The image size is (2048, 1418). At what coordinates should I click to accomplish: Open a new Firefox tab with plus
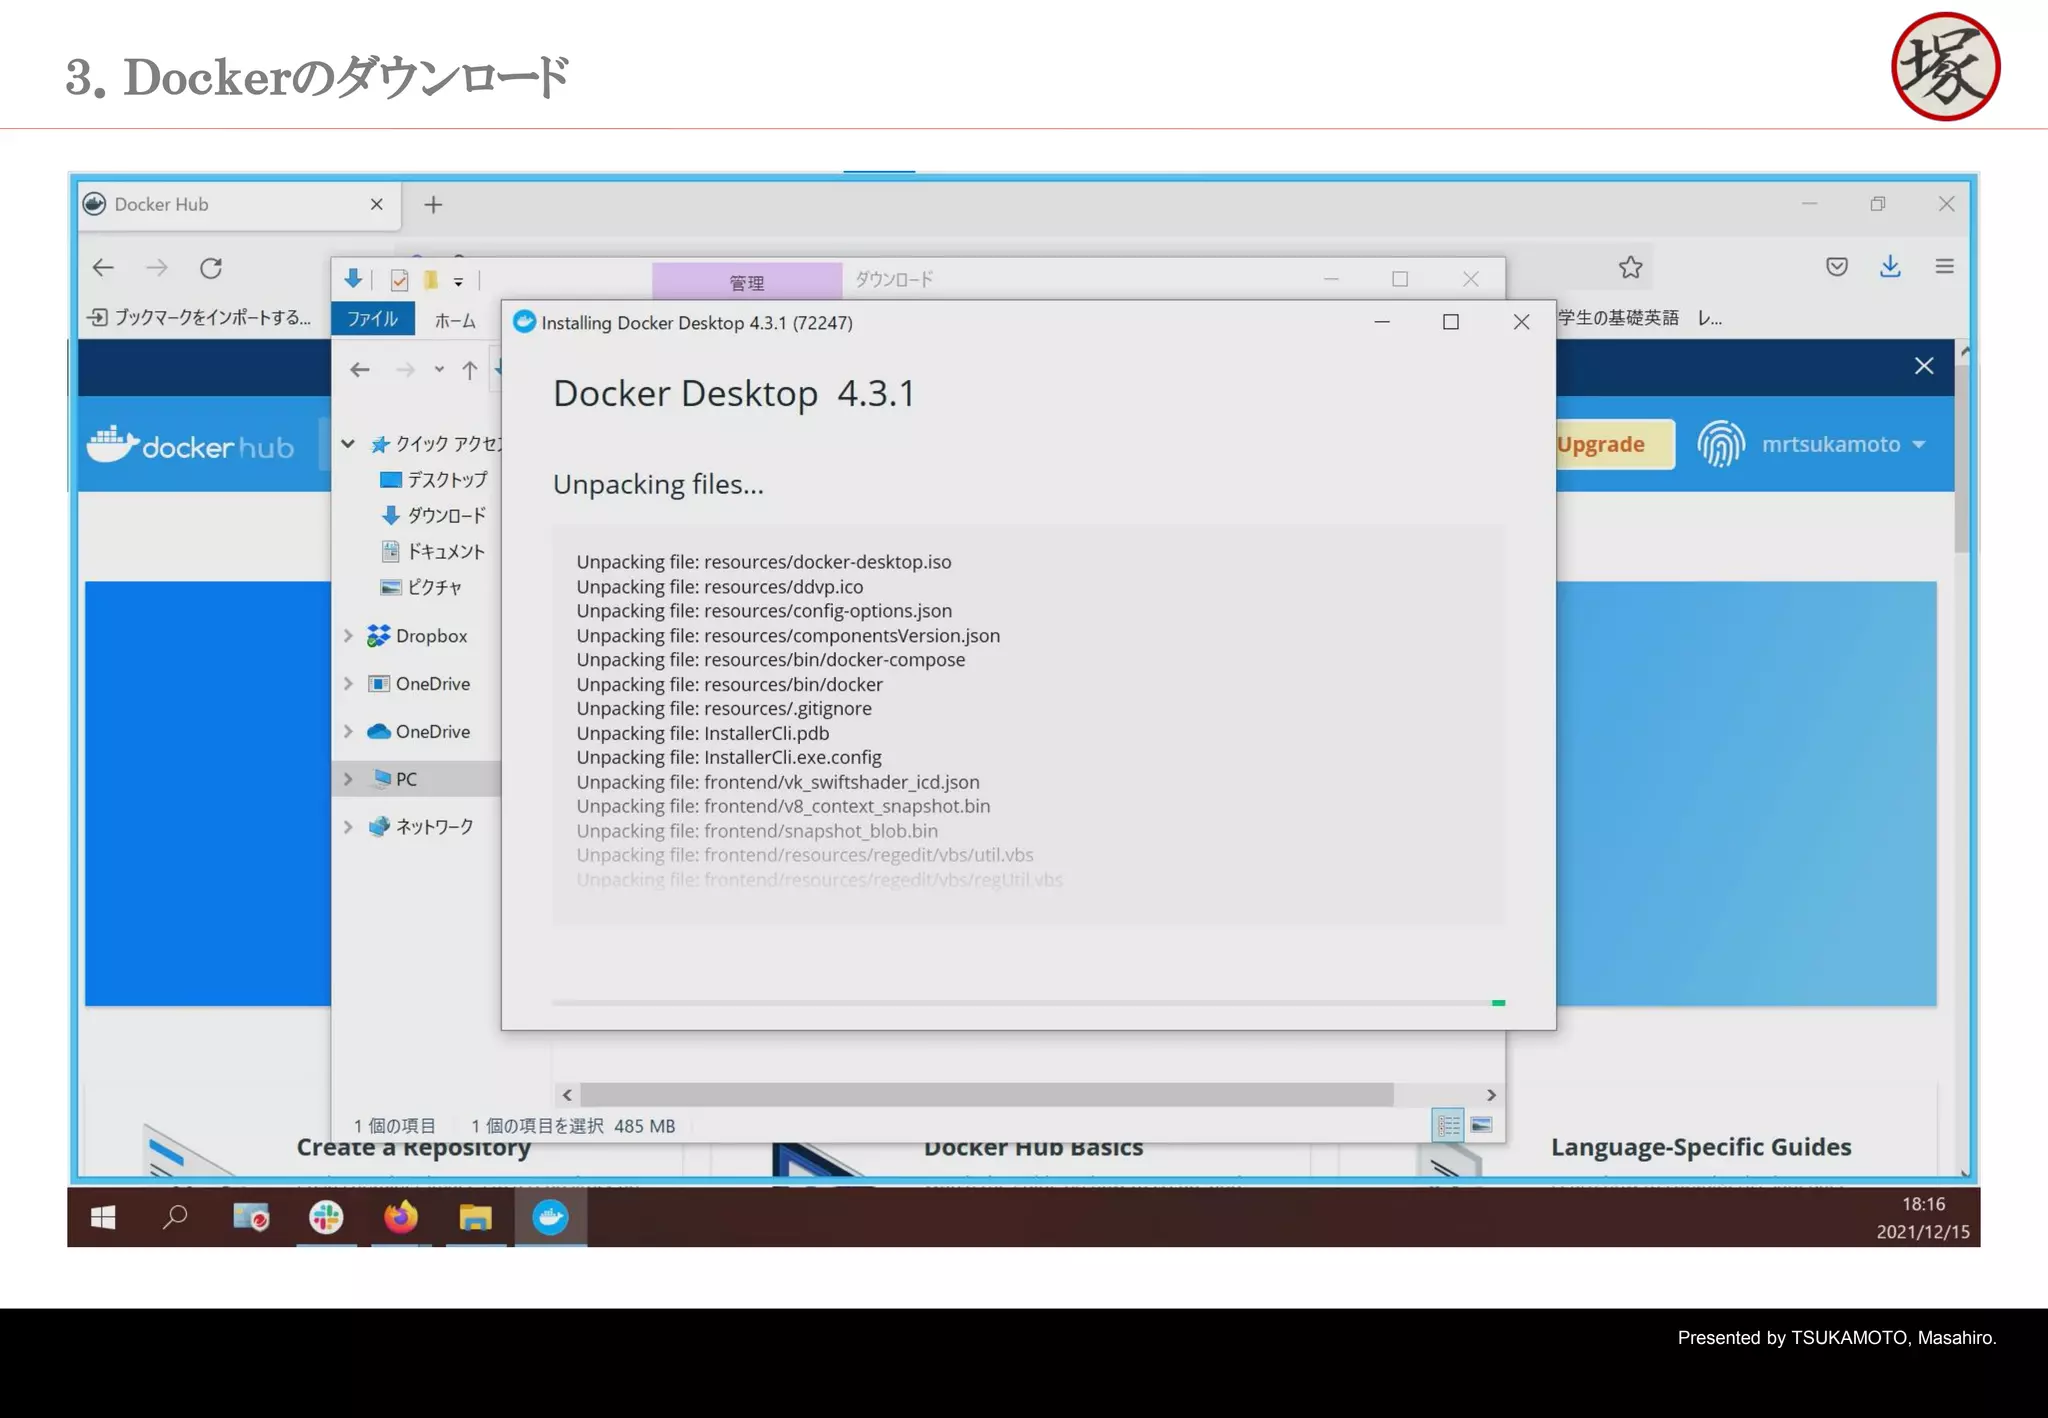coord(433,205)
